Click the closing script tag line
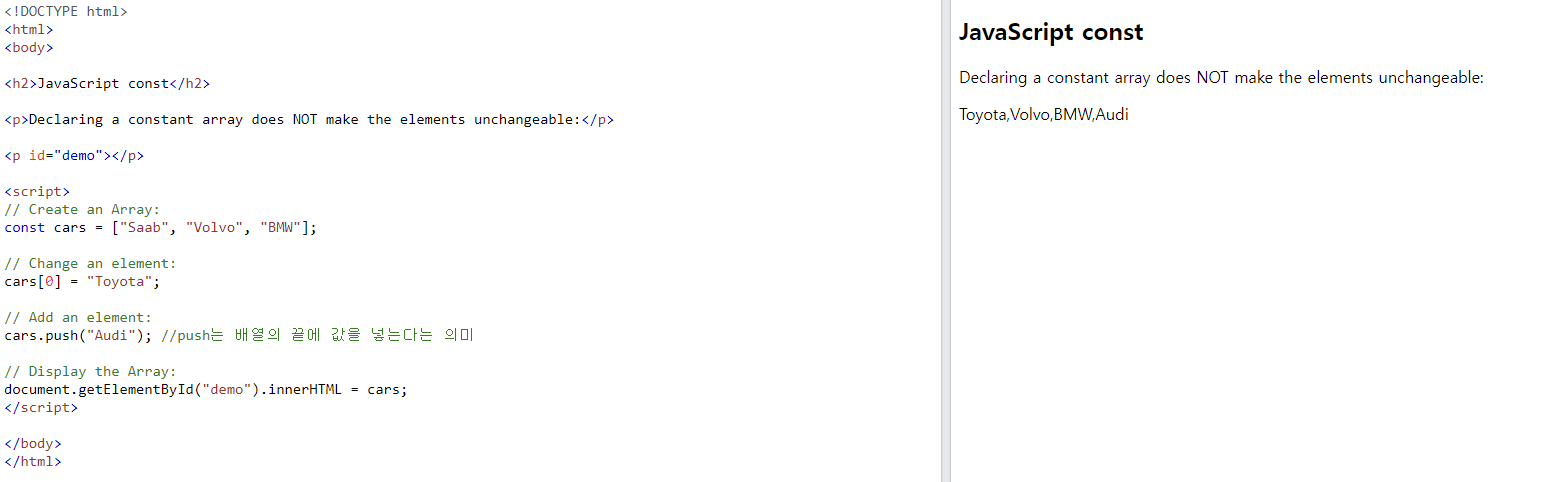Viewport: 1566px width, 482px height. 41,407
